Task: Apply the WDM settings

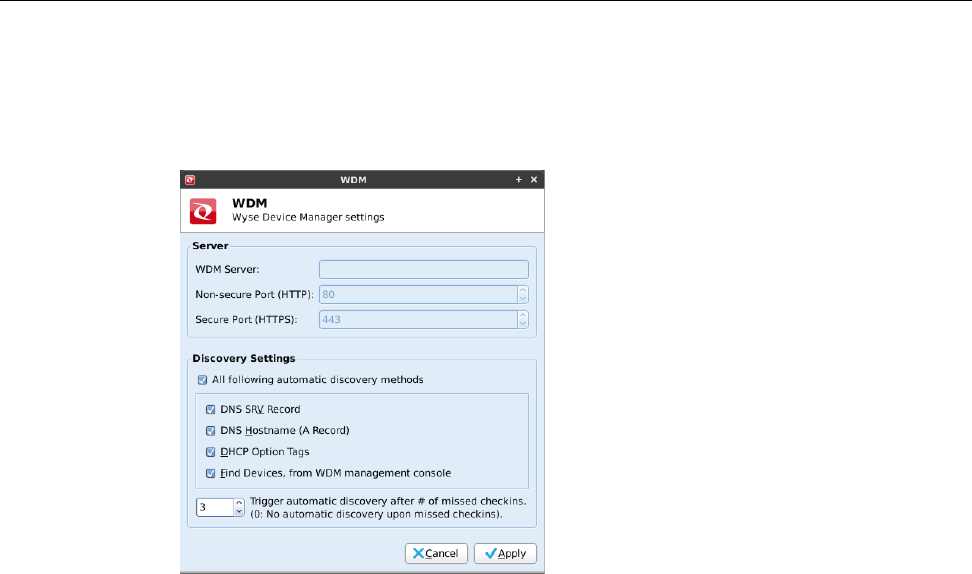Action: [x=505, y=554]
